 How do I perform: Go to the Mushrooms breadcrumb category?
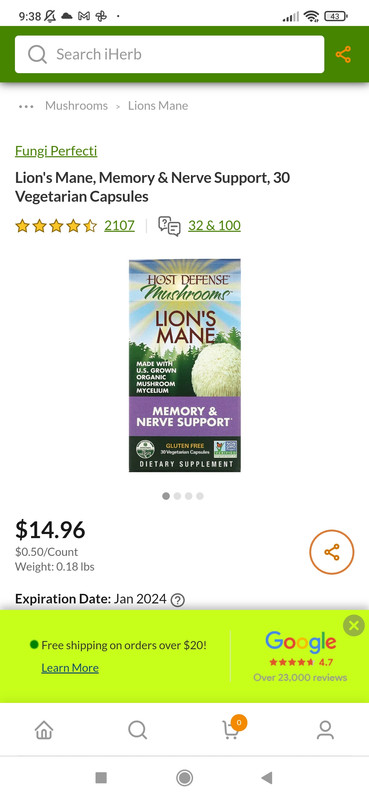click(x=77, y=106)
